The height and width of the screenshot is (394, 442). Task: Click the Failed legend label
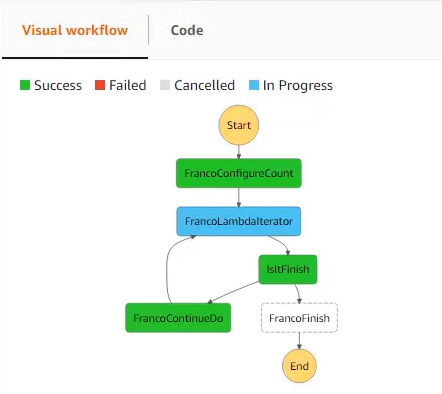pyautogui.click(x=128, y=85)
